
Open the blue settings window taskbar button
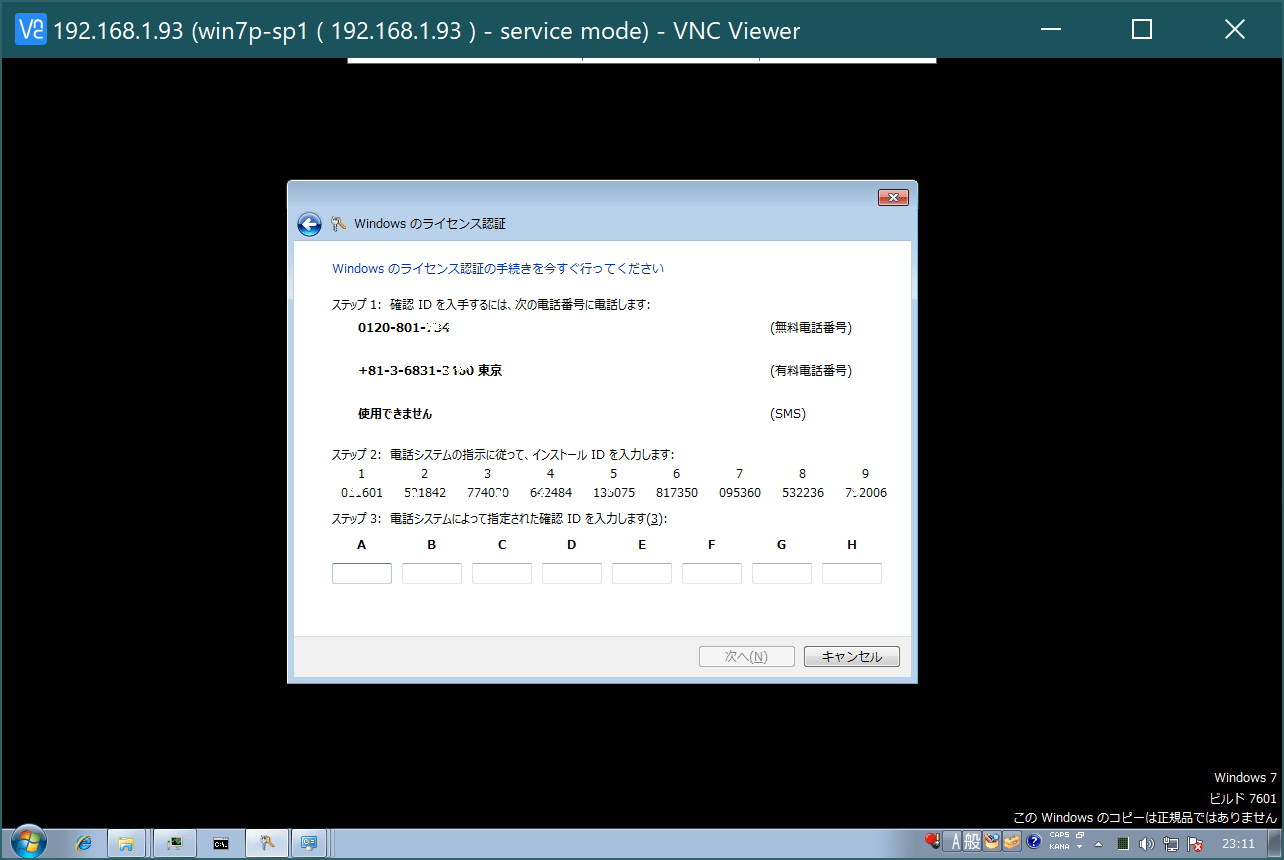(309, 843)
